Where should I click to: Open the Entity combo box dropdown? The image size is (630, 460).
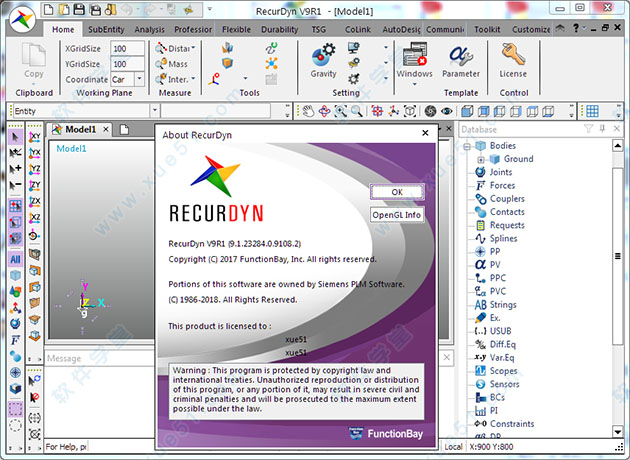point(155,111)
